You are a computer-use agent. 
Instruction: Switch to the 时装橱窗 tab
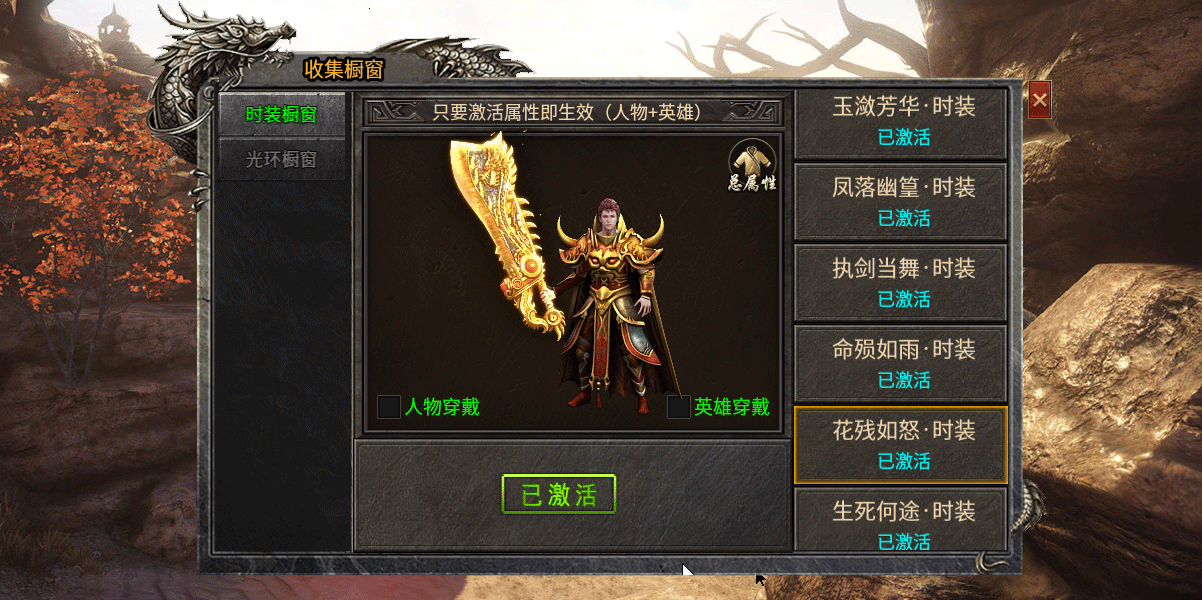tap(282, 115)
